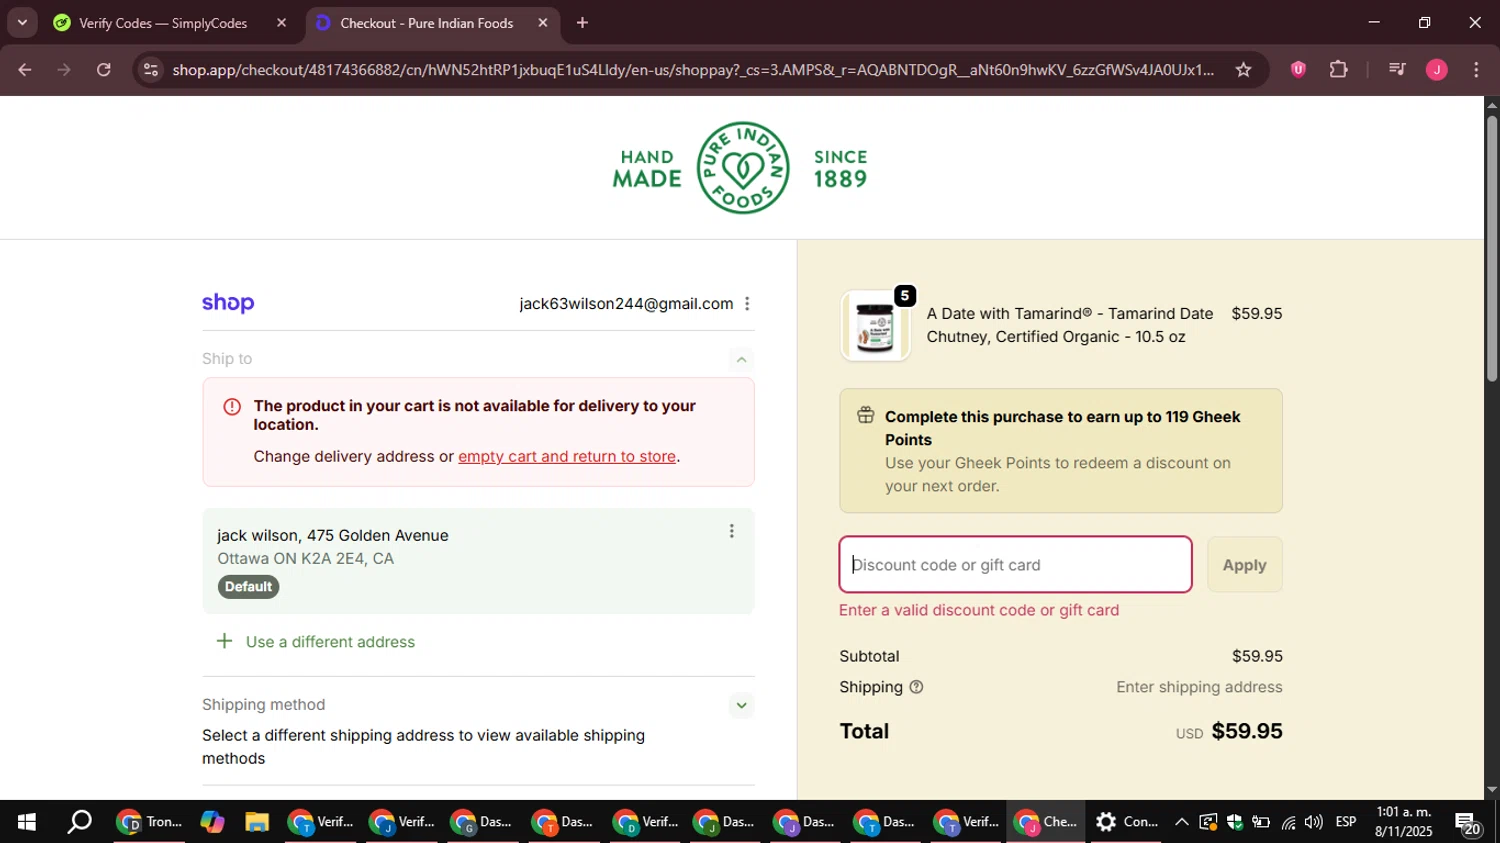Close the Verify Codes — SimplyCodes tab
1500x843 pixels.
click(x=281, y=23)
